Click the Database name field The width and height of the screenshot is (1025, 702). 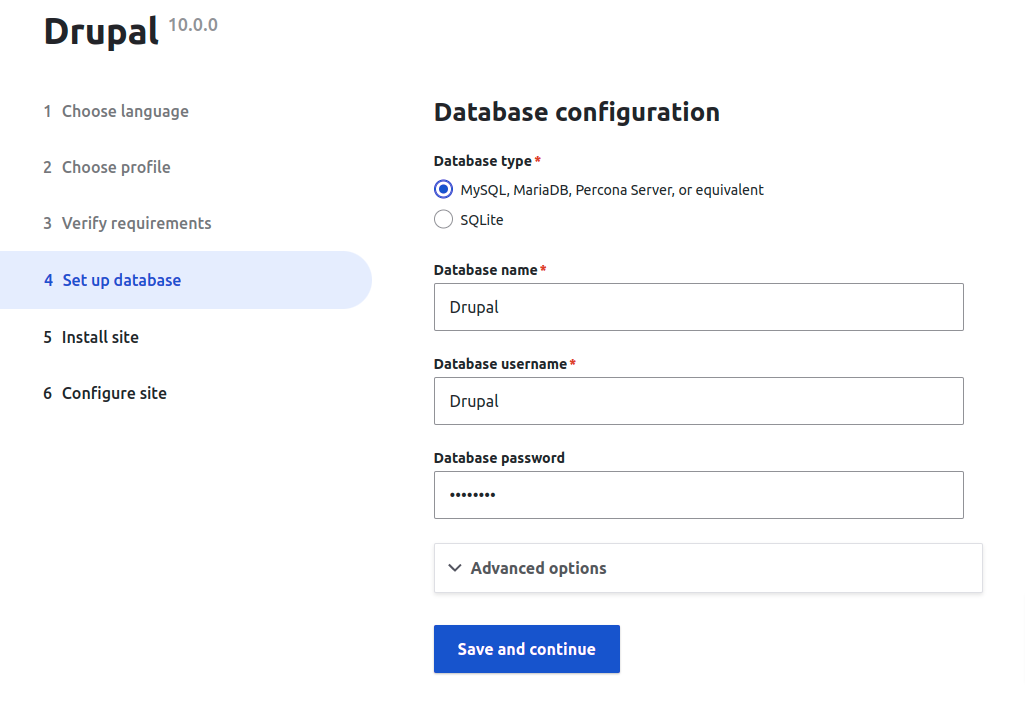click(x=698, y=307)
